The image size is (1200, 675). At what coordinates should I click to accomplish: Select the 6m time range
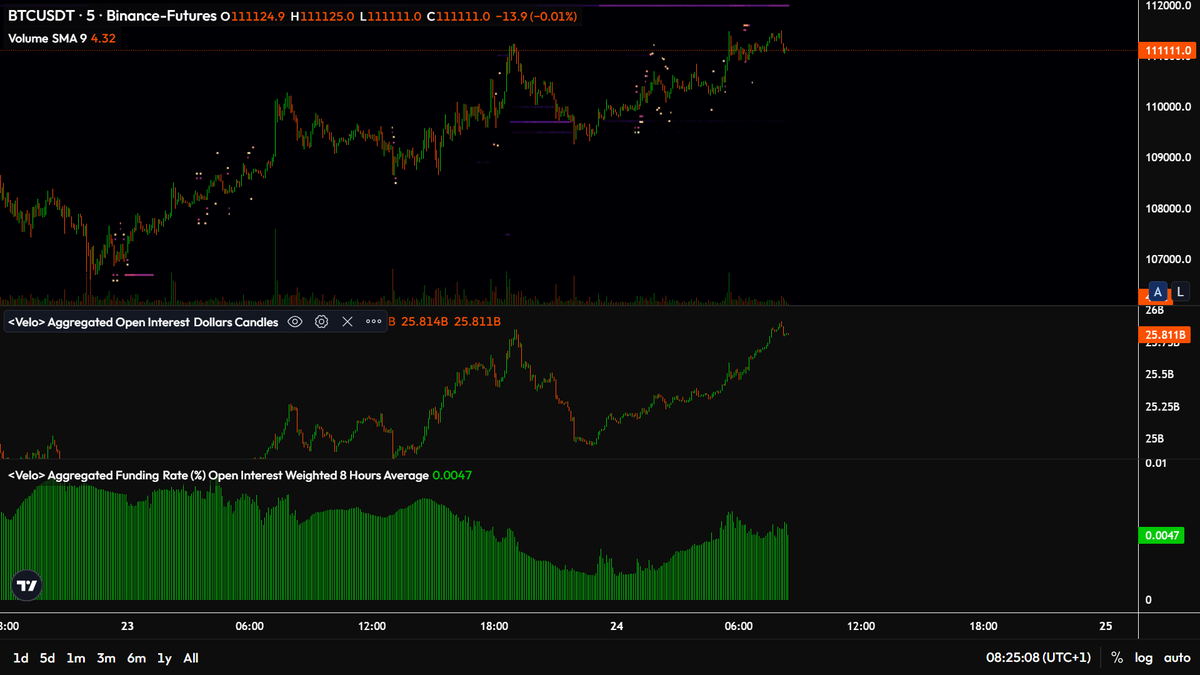click(x=136, y=658)
